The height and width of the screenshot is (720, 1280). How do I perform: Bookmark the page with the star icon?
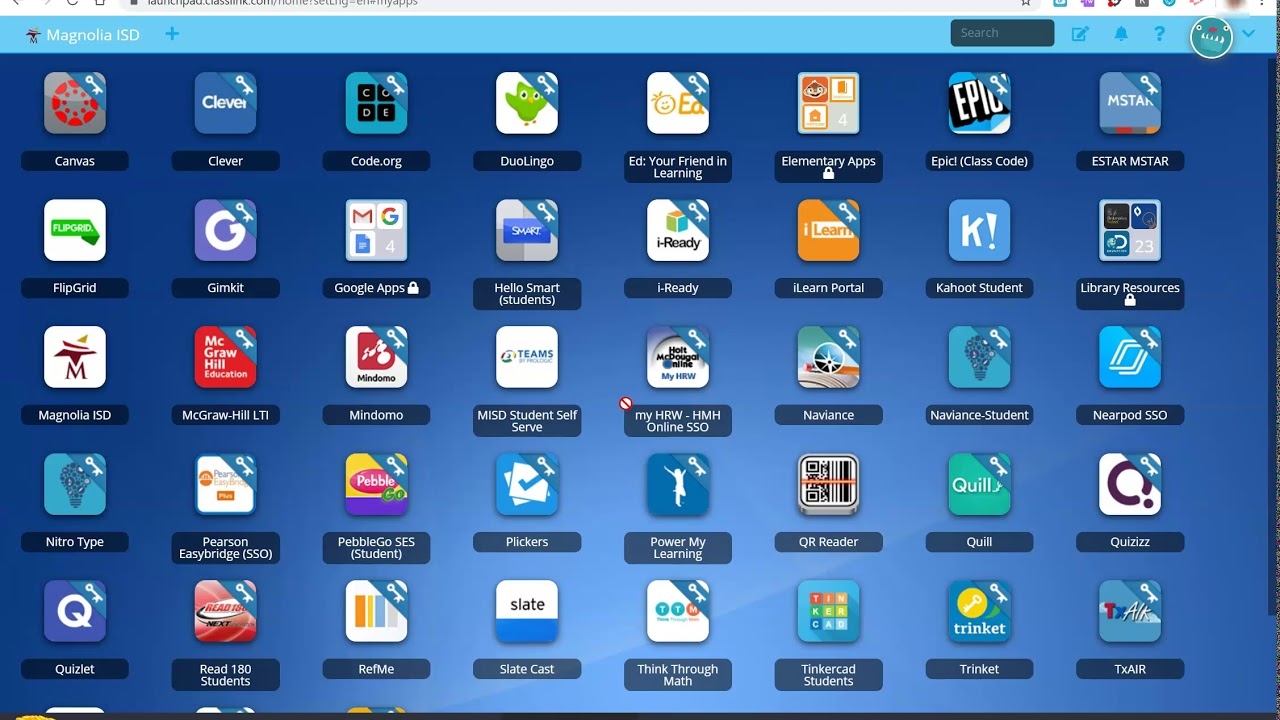[x=1026, y=3]
